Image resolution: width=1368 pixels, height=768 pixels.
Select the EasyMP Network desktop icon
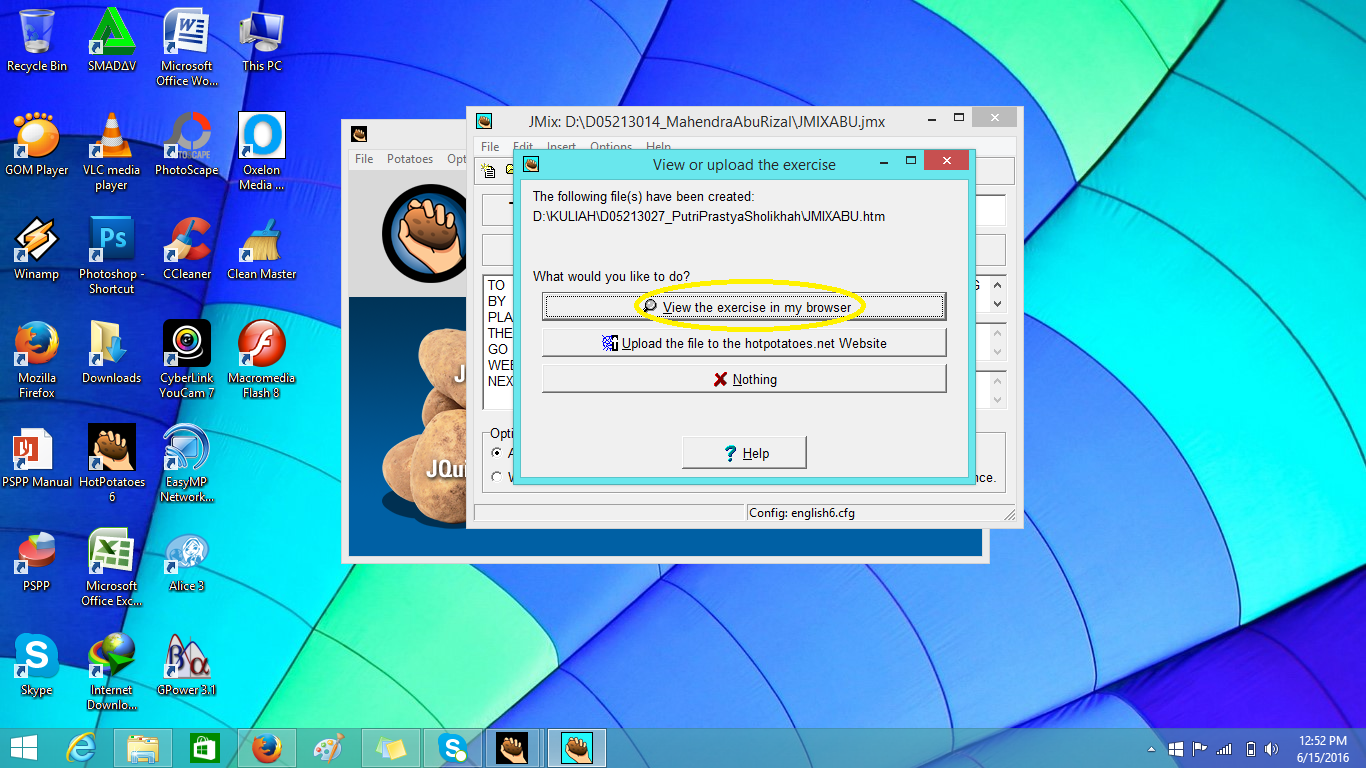186,464
